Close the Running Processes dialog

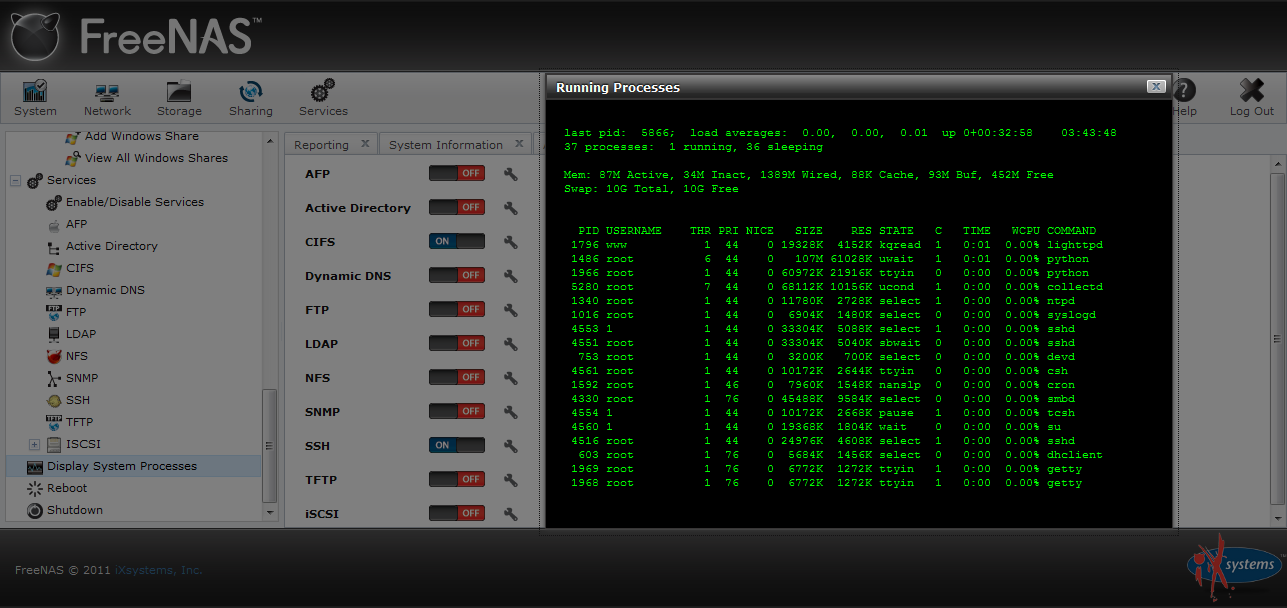click(x=1156, y=87)
